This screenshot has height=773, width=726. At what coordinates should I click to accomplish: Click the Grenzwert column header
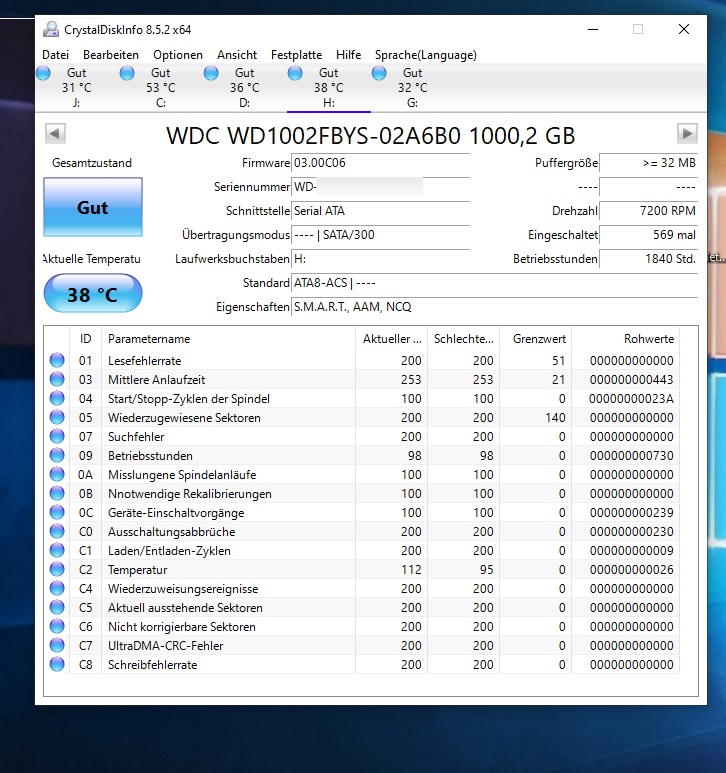pyautogui.click(x=535, y=339)
